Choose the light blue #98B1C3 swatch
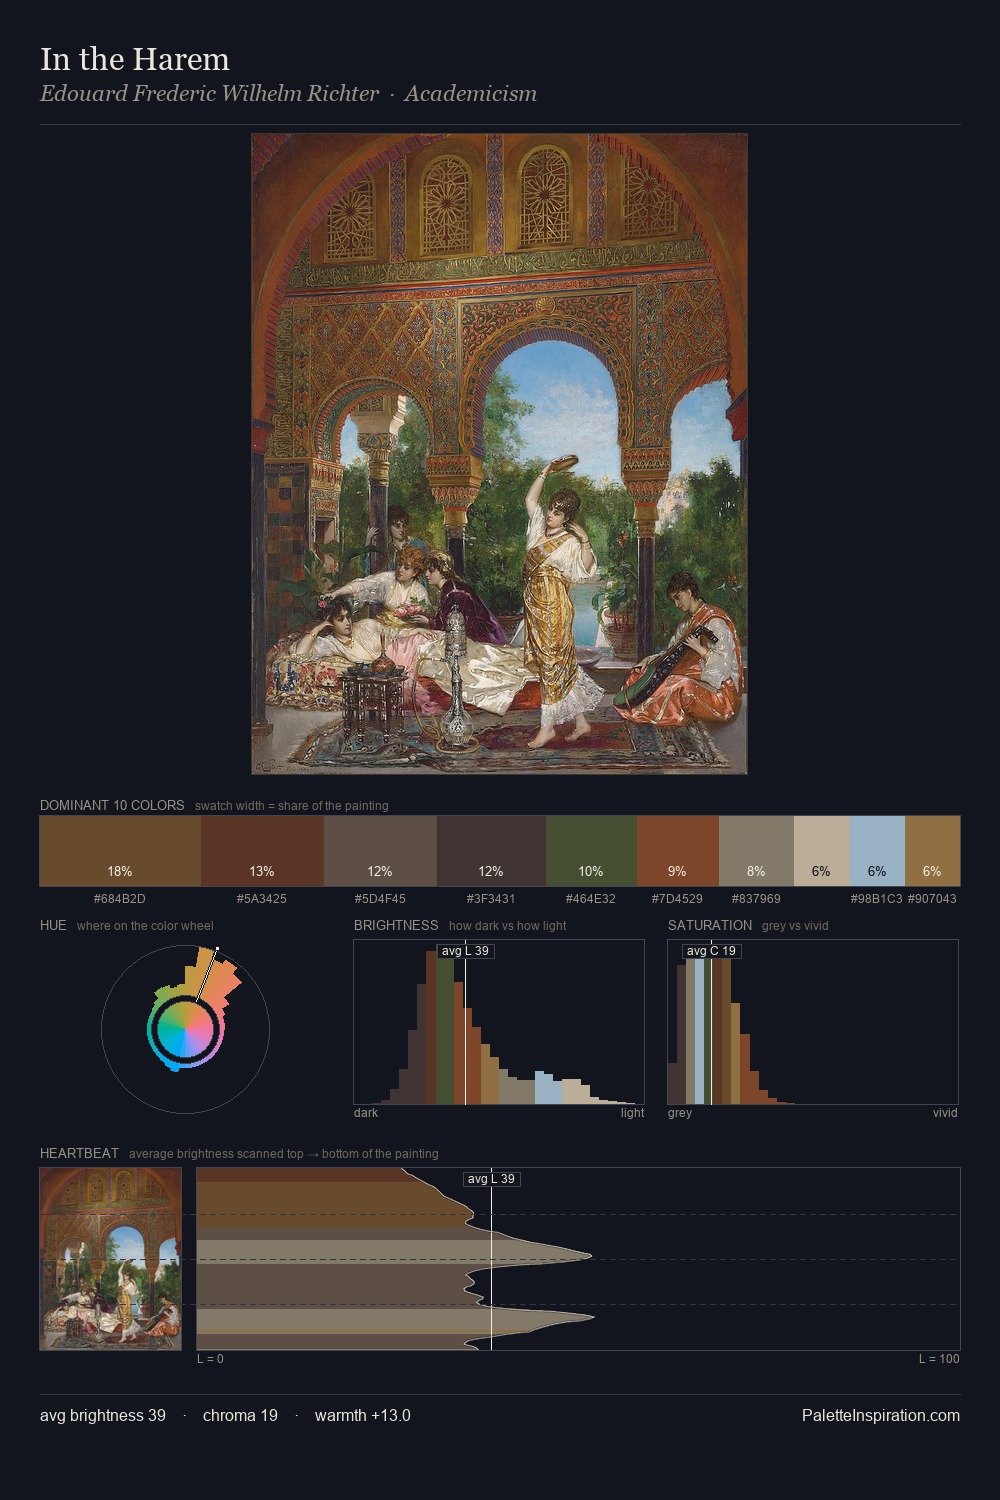This screenshot has width=1000, height=1500. coord(877,851)
